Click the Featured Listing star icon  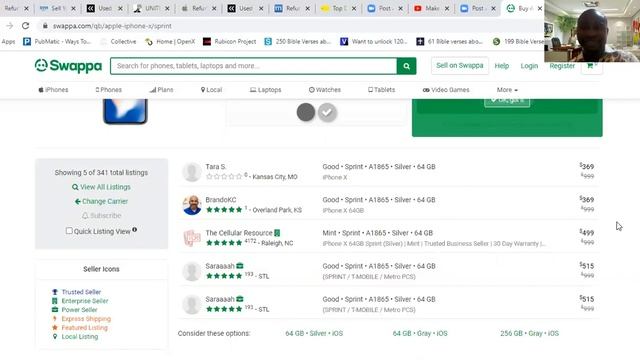(55, 327)
